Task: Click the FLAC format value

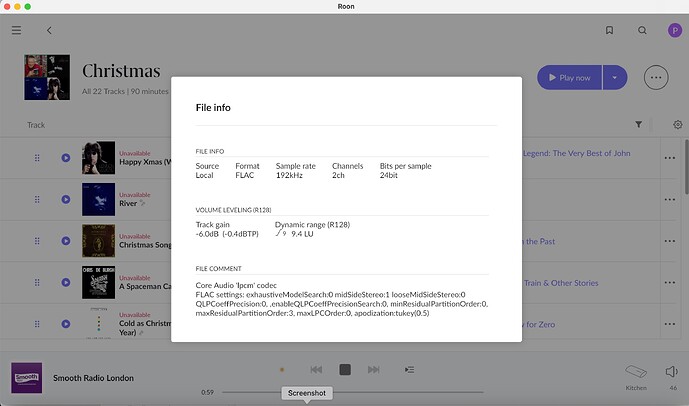Action: click(245, 175)
